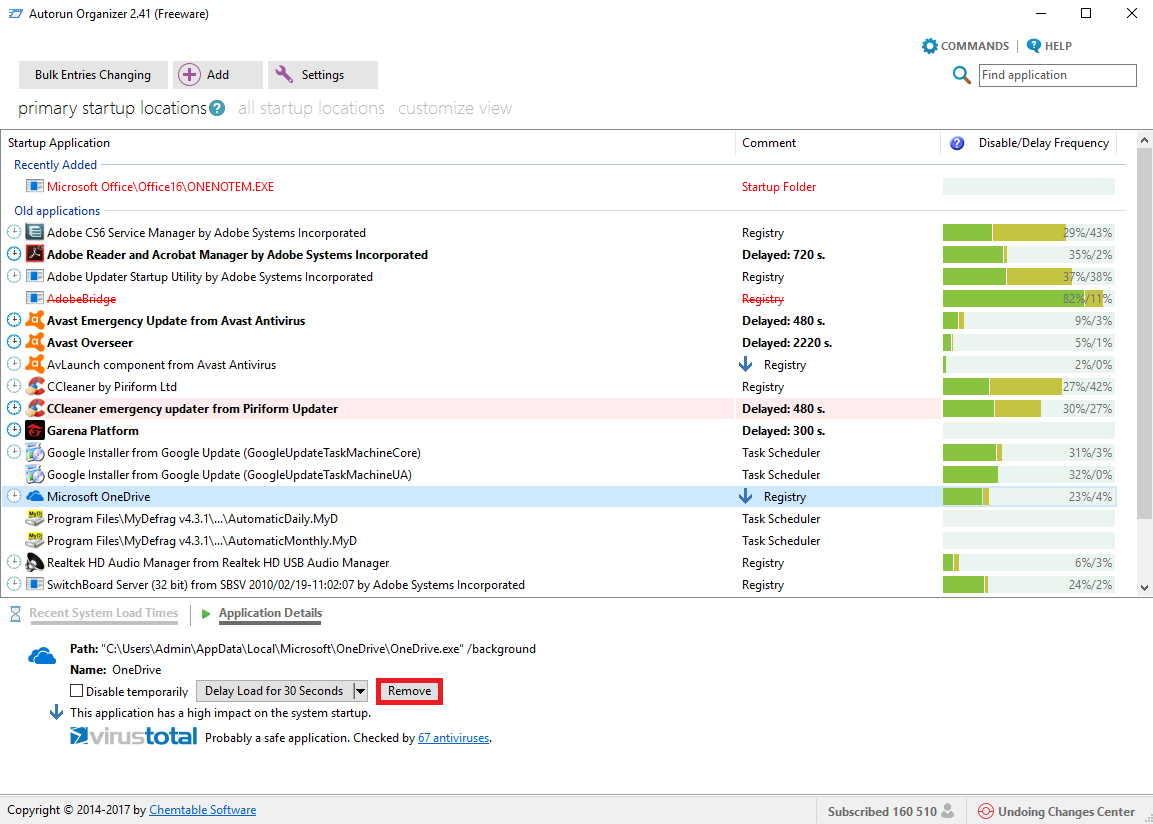Click the Old applications group header
The image size is (1153, 824).
point(57,211)
